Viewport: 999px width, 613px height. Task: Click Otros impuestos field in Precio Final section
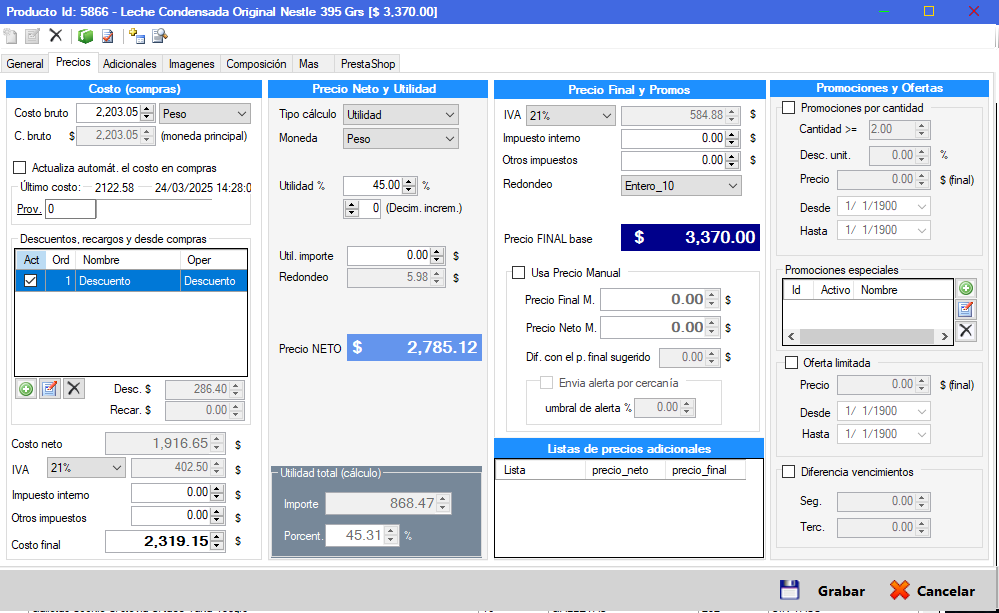674,161
